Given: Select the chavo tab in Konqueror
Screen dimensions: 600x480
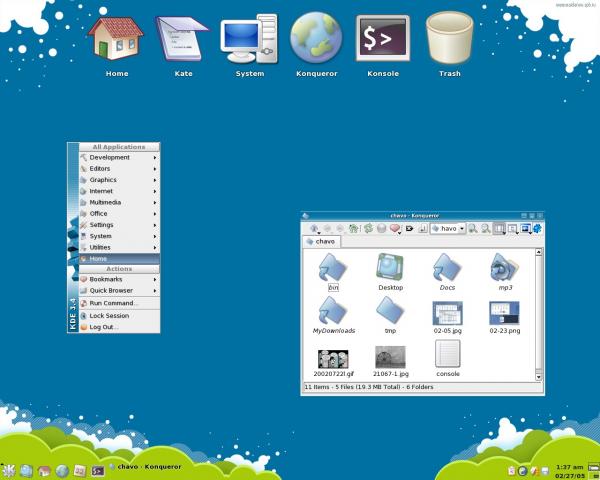Looking at the screenshot, I should (x=321, y=242).
